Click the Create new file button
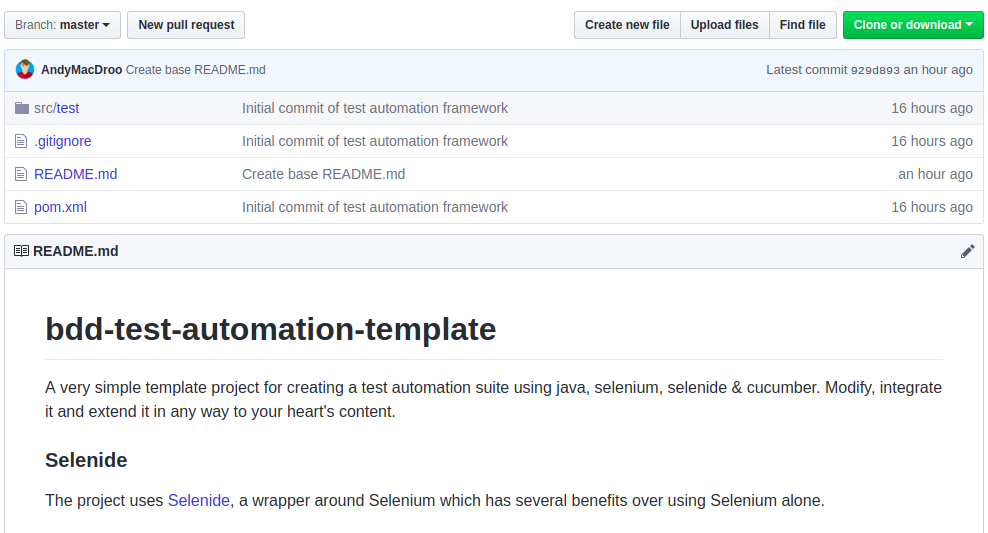The width and height of the screenshot is (988, 533). (x=627, y=25)
